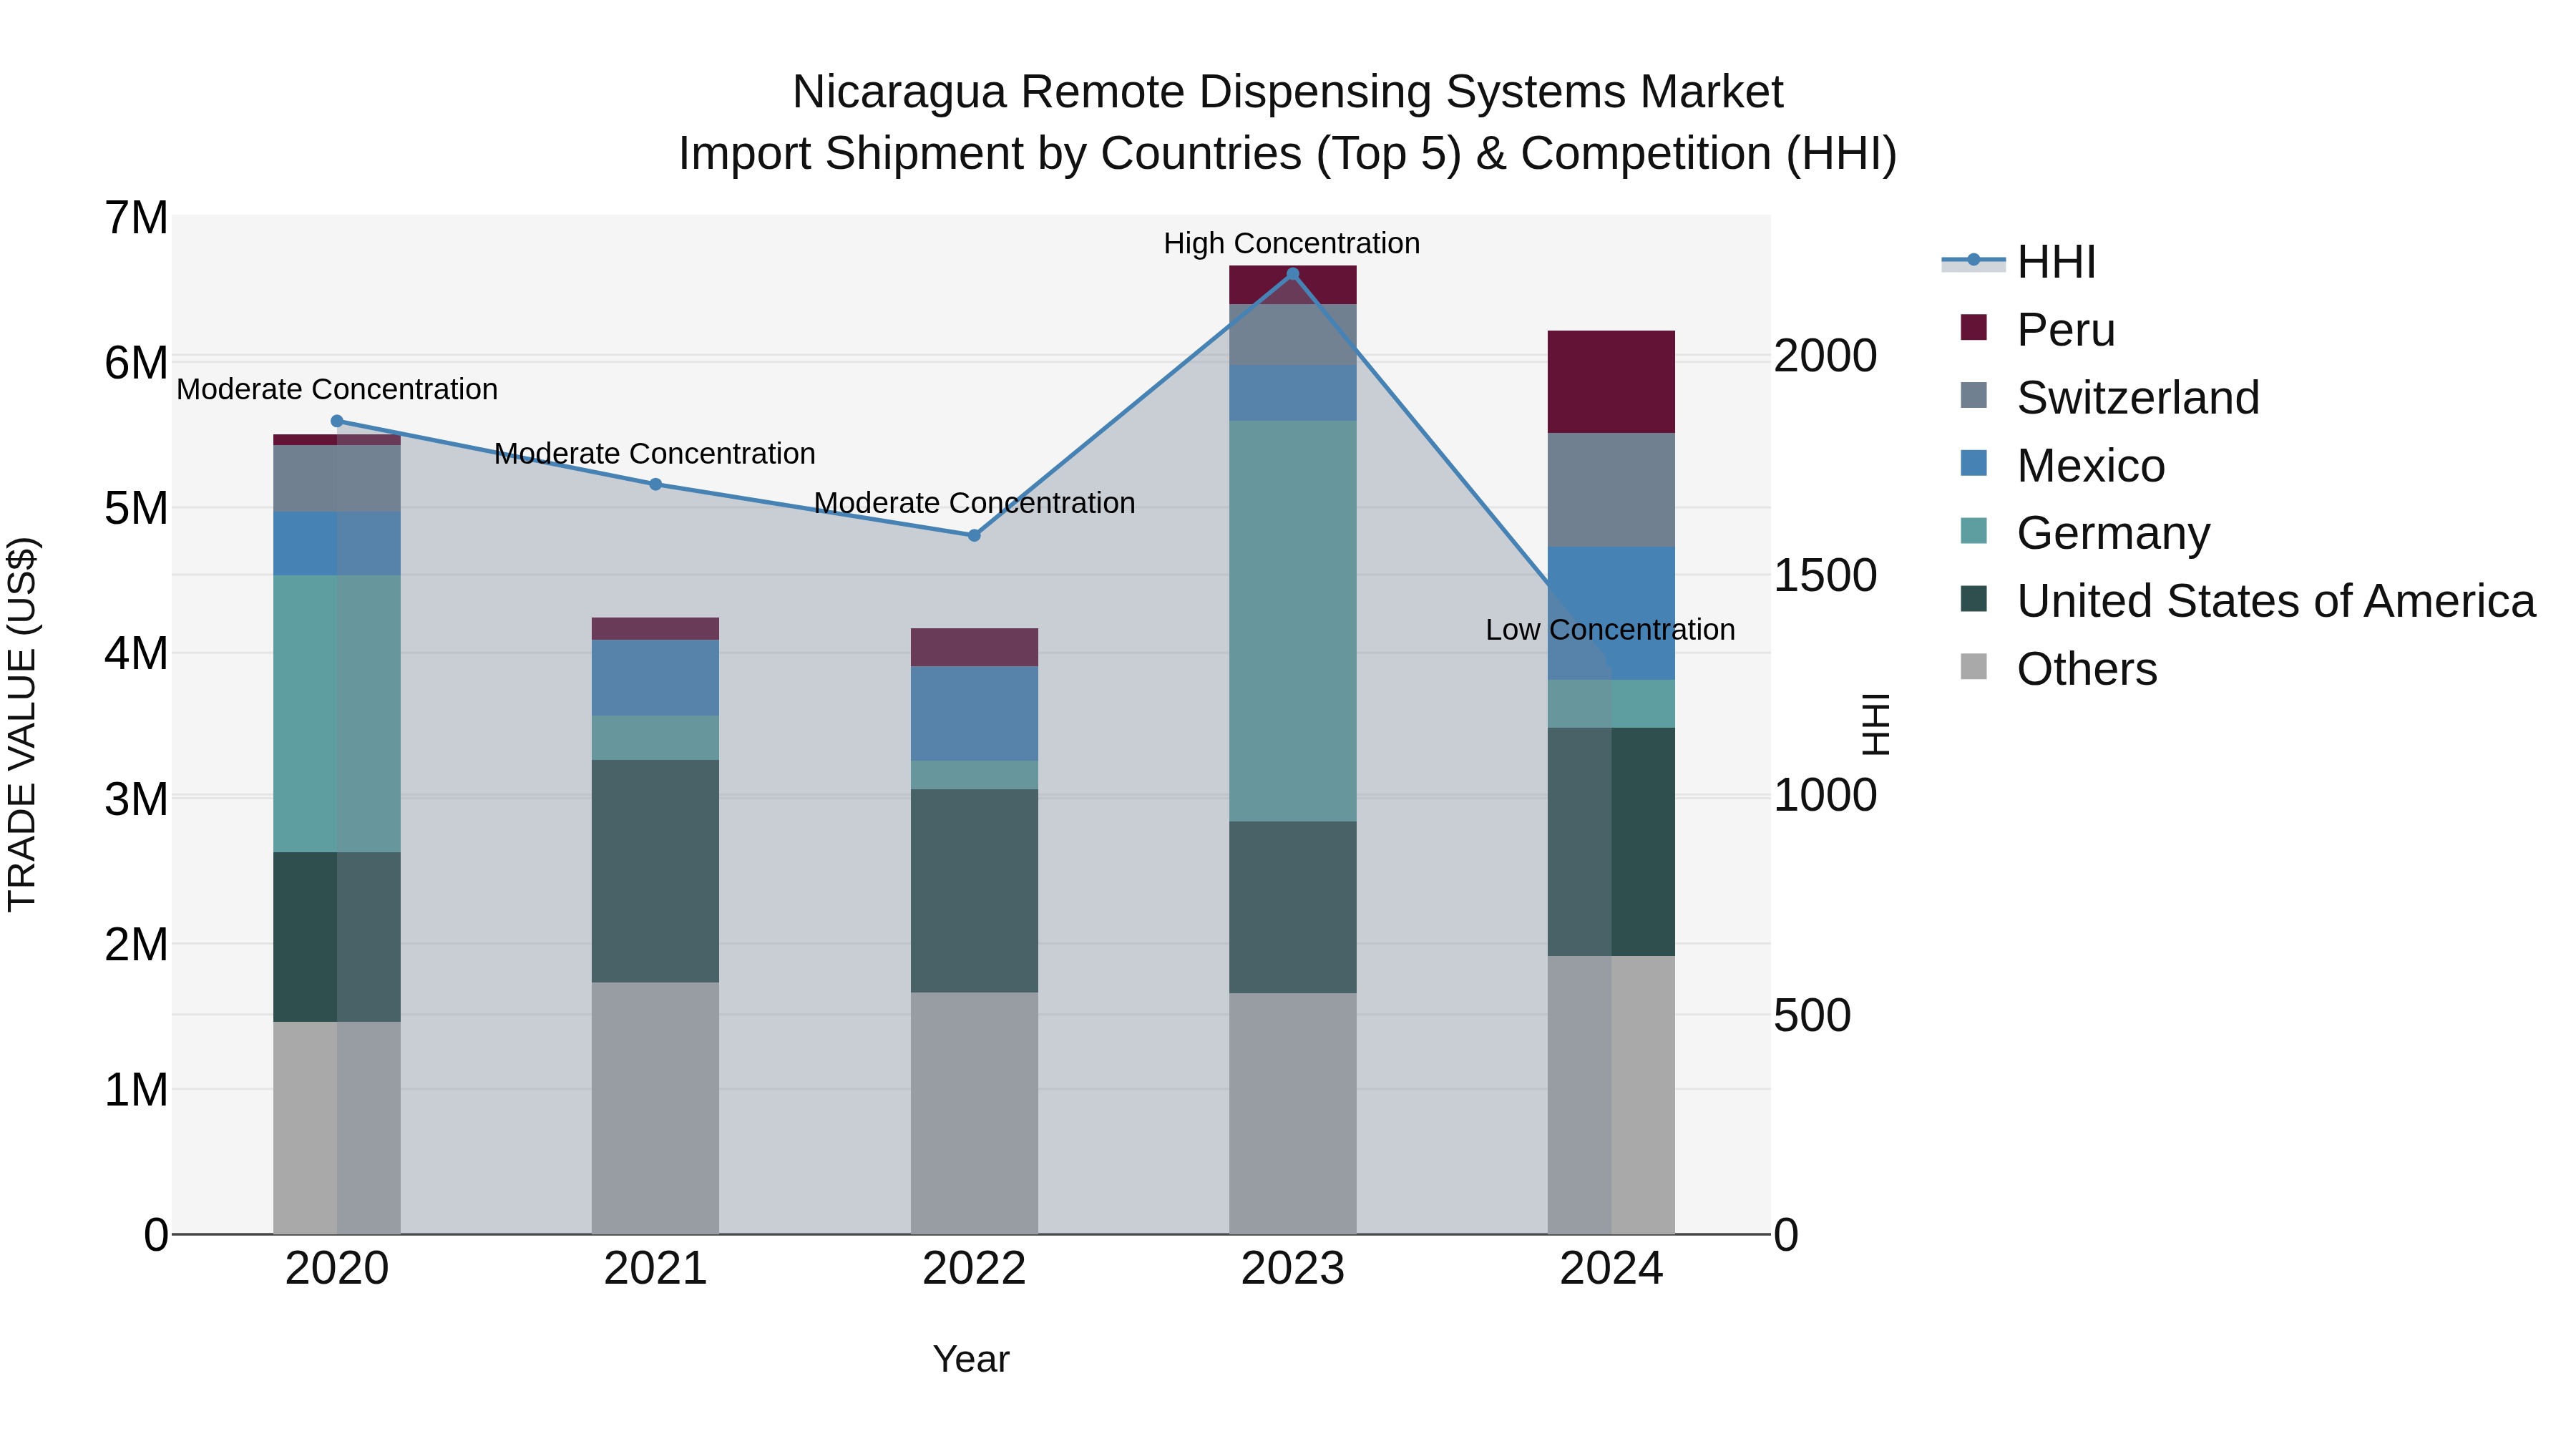The image size is (2576, 1449).
Task: Click Moderate Concentration label above 2020 bar
Action: 337,389
